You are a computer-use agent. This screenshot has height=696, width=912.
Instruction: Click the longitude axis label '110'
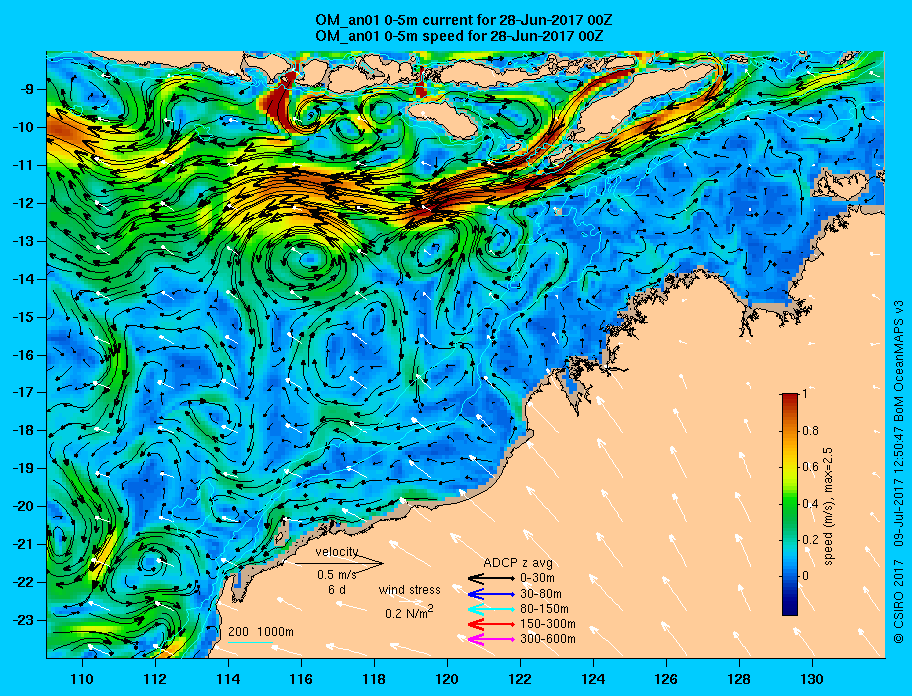[x=82, y=679]
